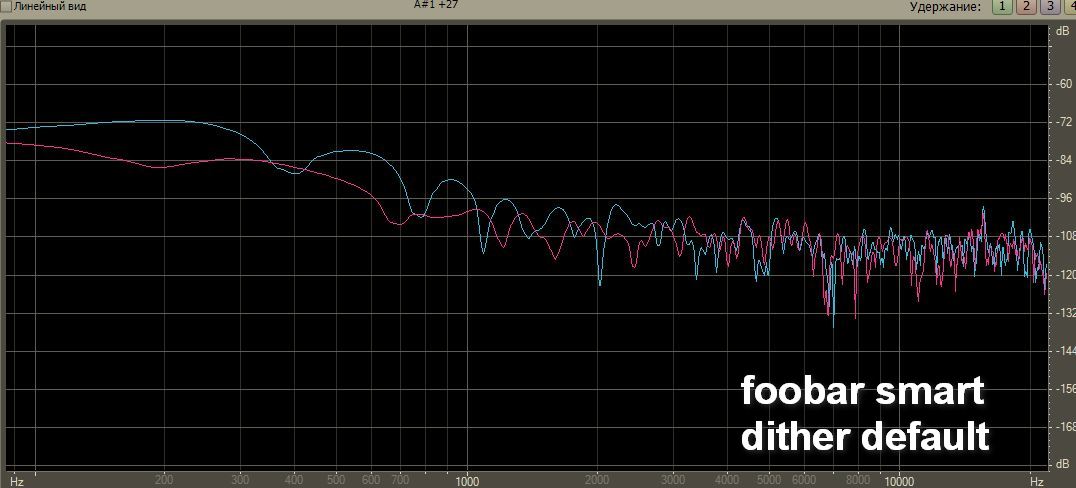Click the -60 dB scale value
Viewport: 1076px width, 488px height.
[x=1066, y=84]
